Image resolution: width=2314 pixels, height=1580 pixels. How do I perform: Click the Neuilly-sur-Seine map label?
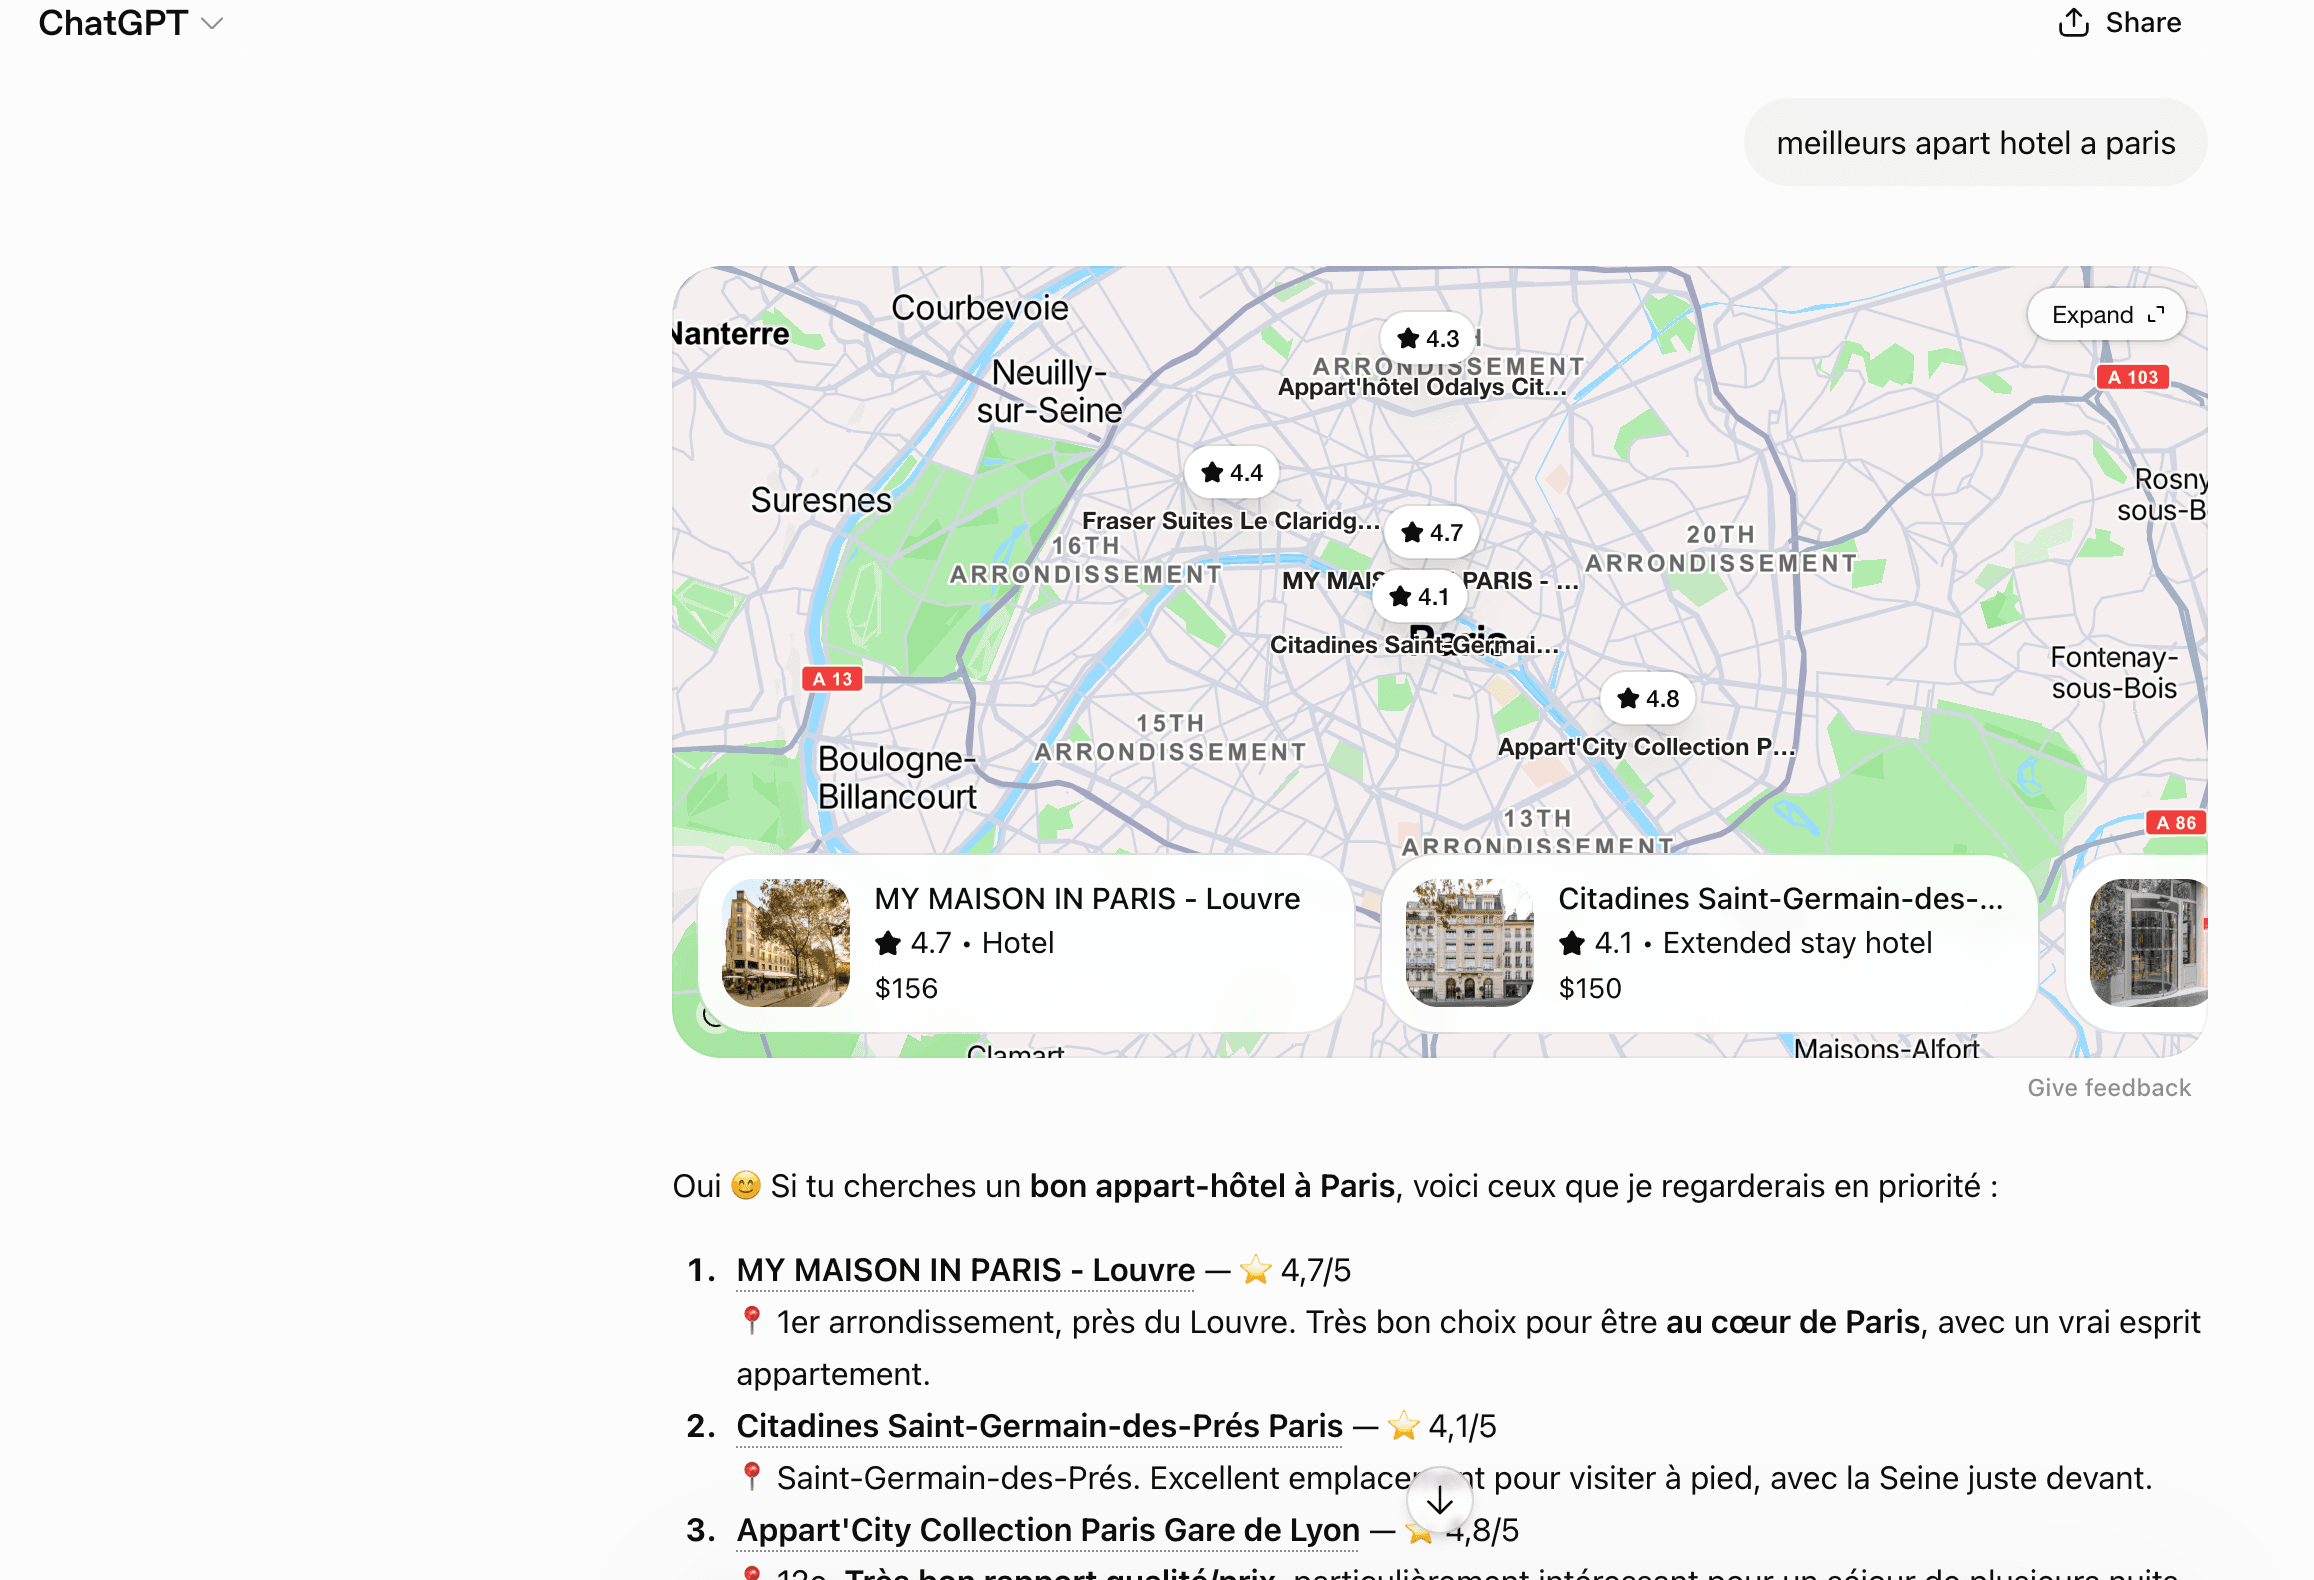[x=1049, y=391]
